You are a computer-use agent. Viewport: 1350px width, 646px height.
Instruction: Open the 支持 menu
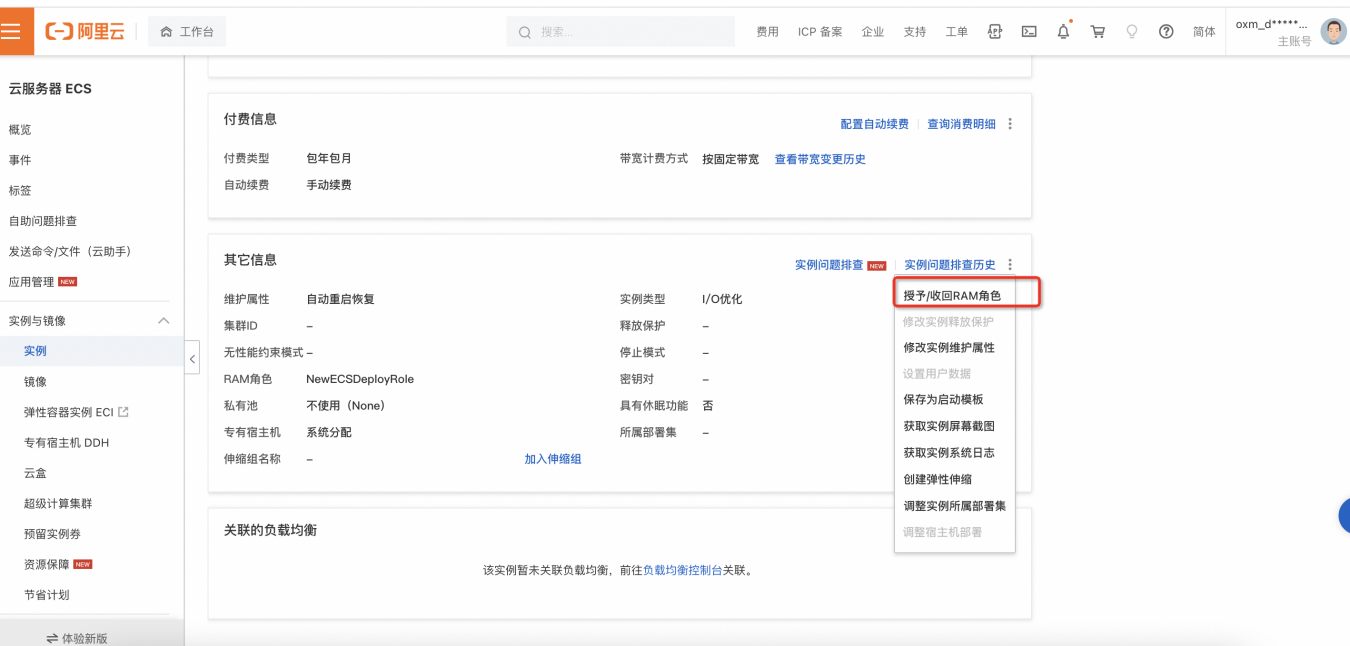pyautogui.click(x=915, y=32)
